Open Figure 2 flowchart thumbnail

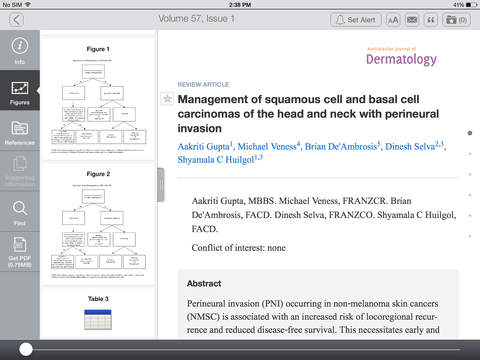98,224
